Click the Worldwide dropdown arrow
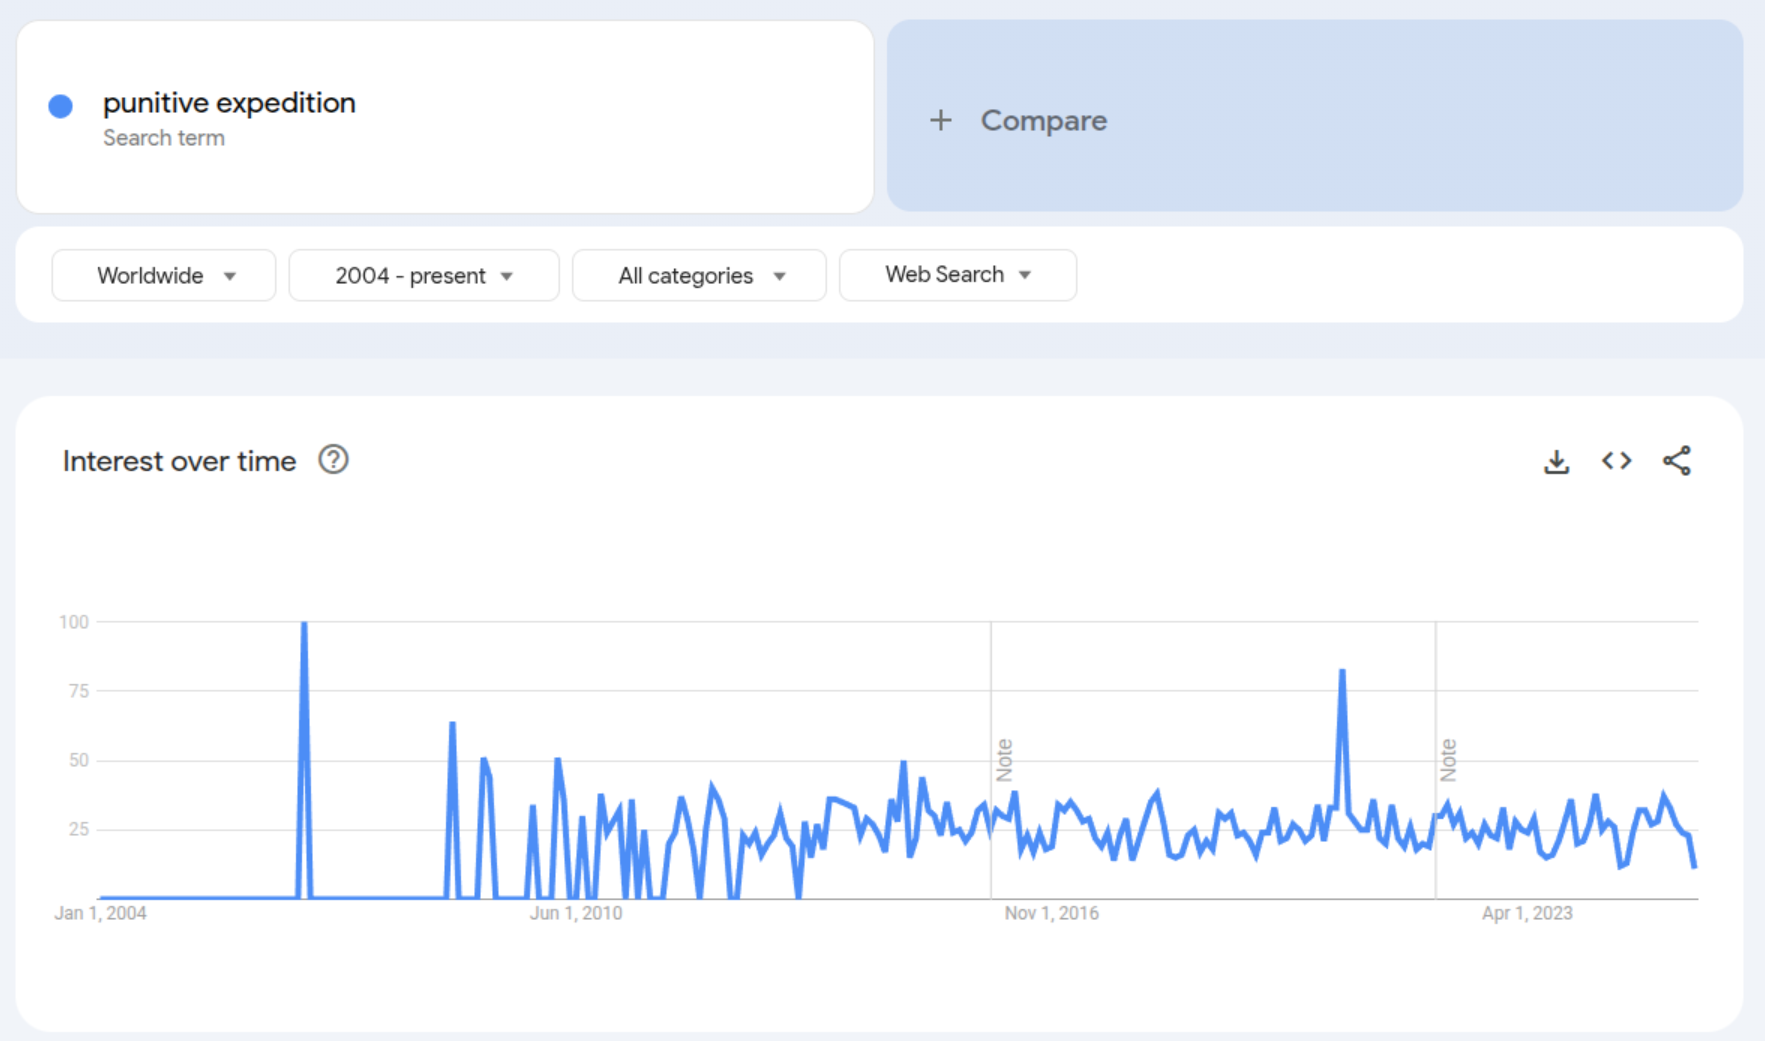The height and width of the screenshot is (1041, 1765). point(230,276)
